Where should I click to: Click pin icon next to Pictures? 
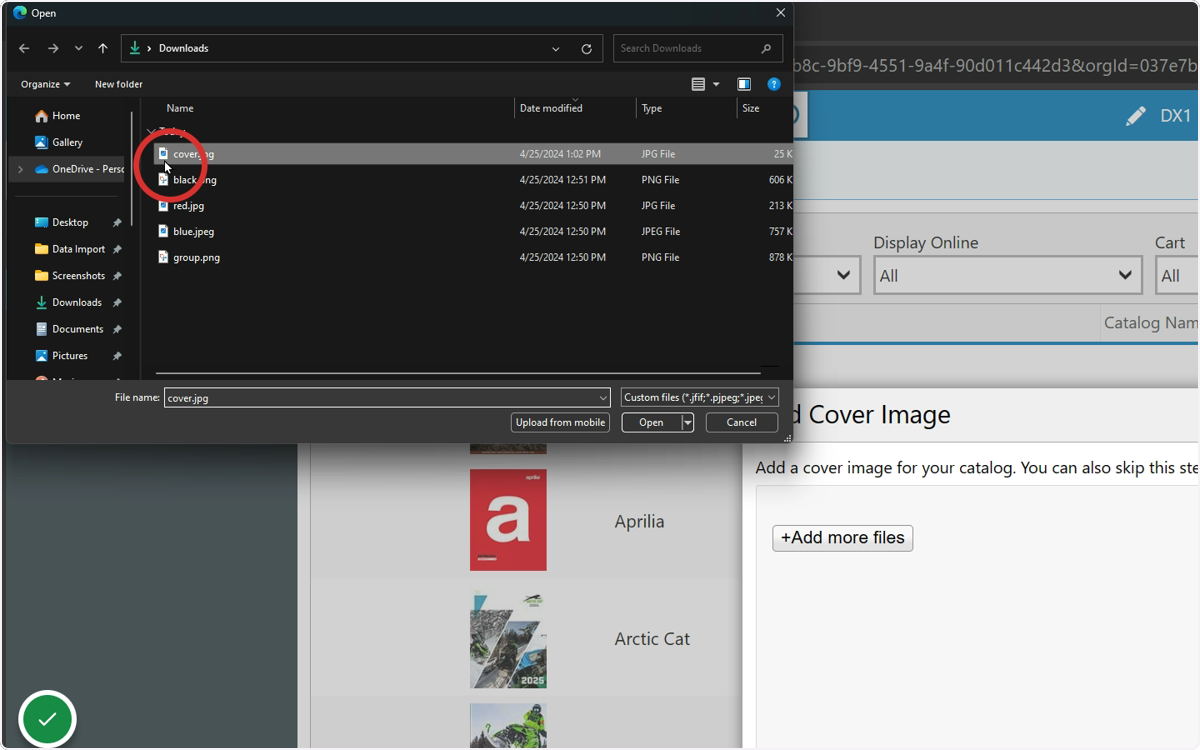point(117,356)
